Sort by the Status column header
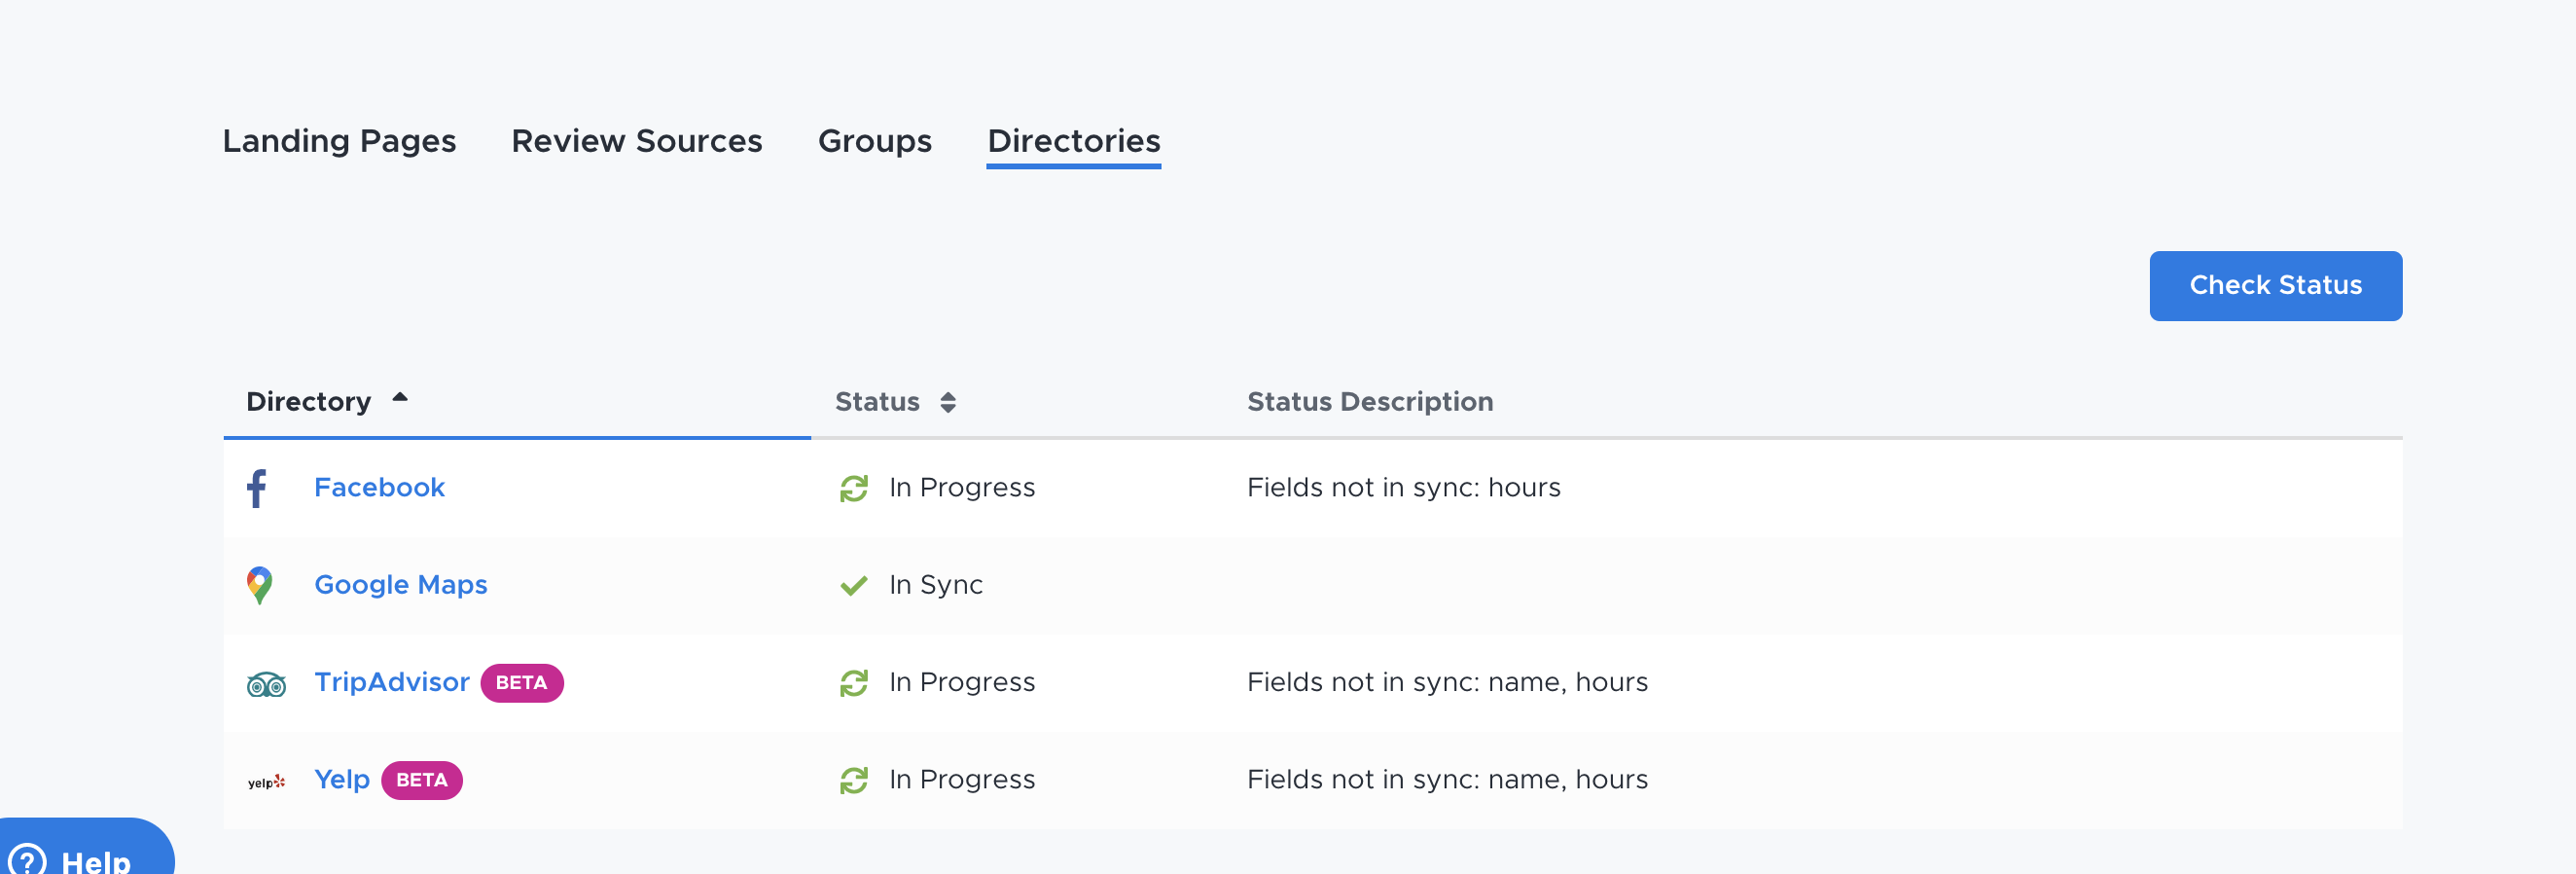Viewport: 2576px width, 874px height. (895, 402)
